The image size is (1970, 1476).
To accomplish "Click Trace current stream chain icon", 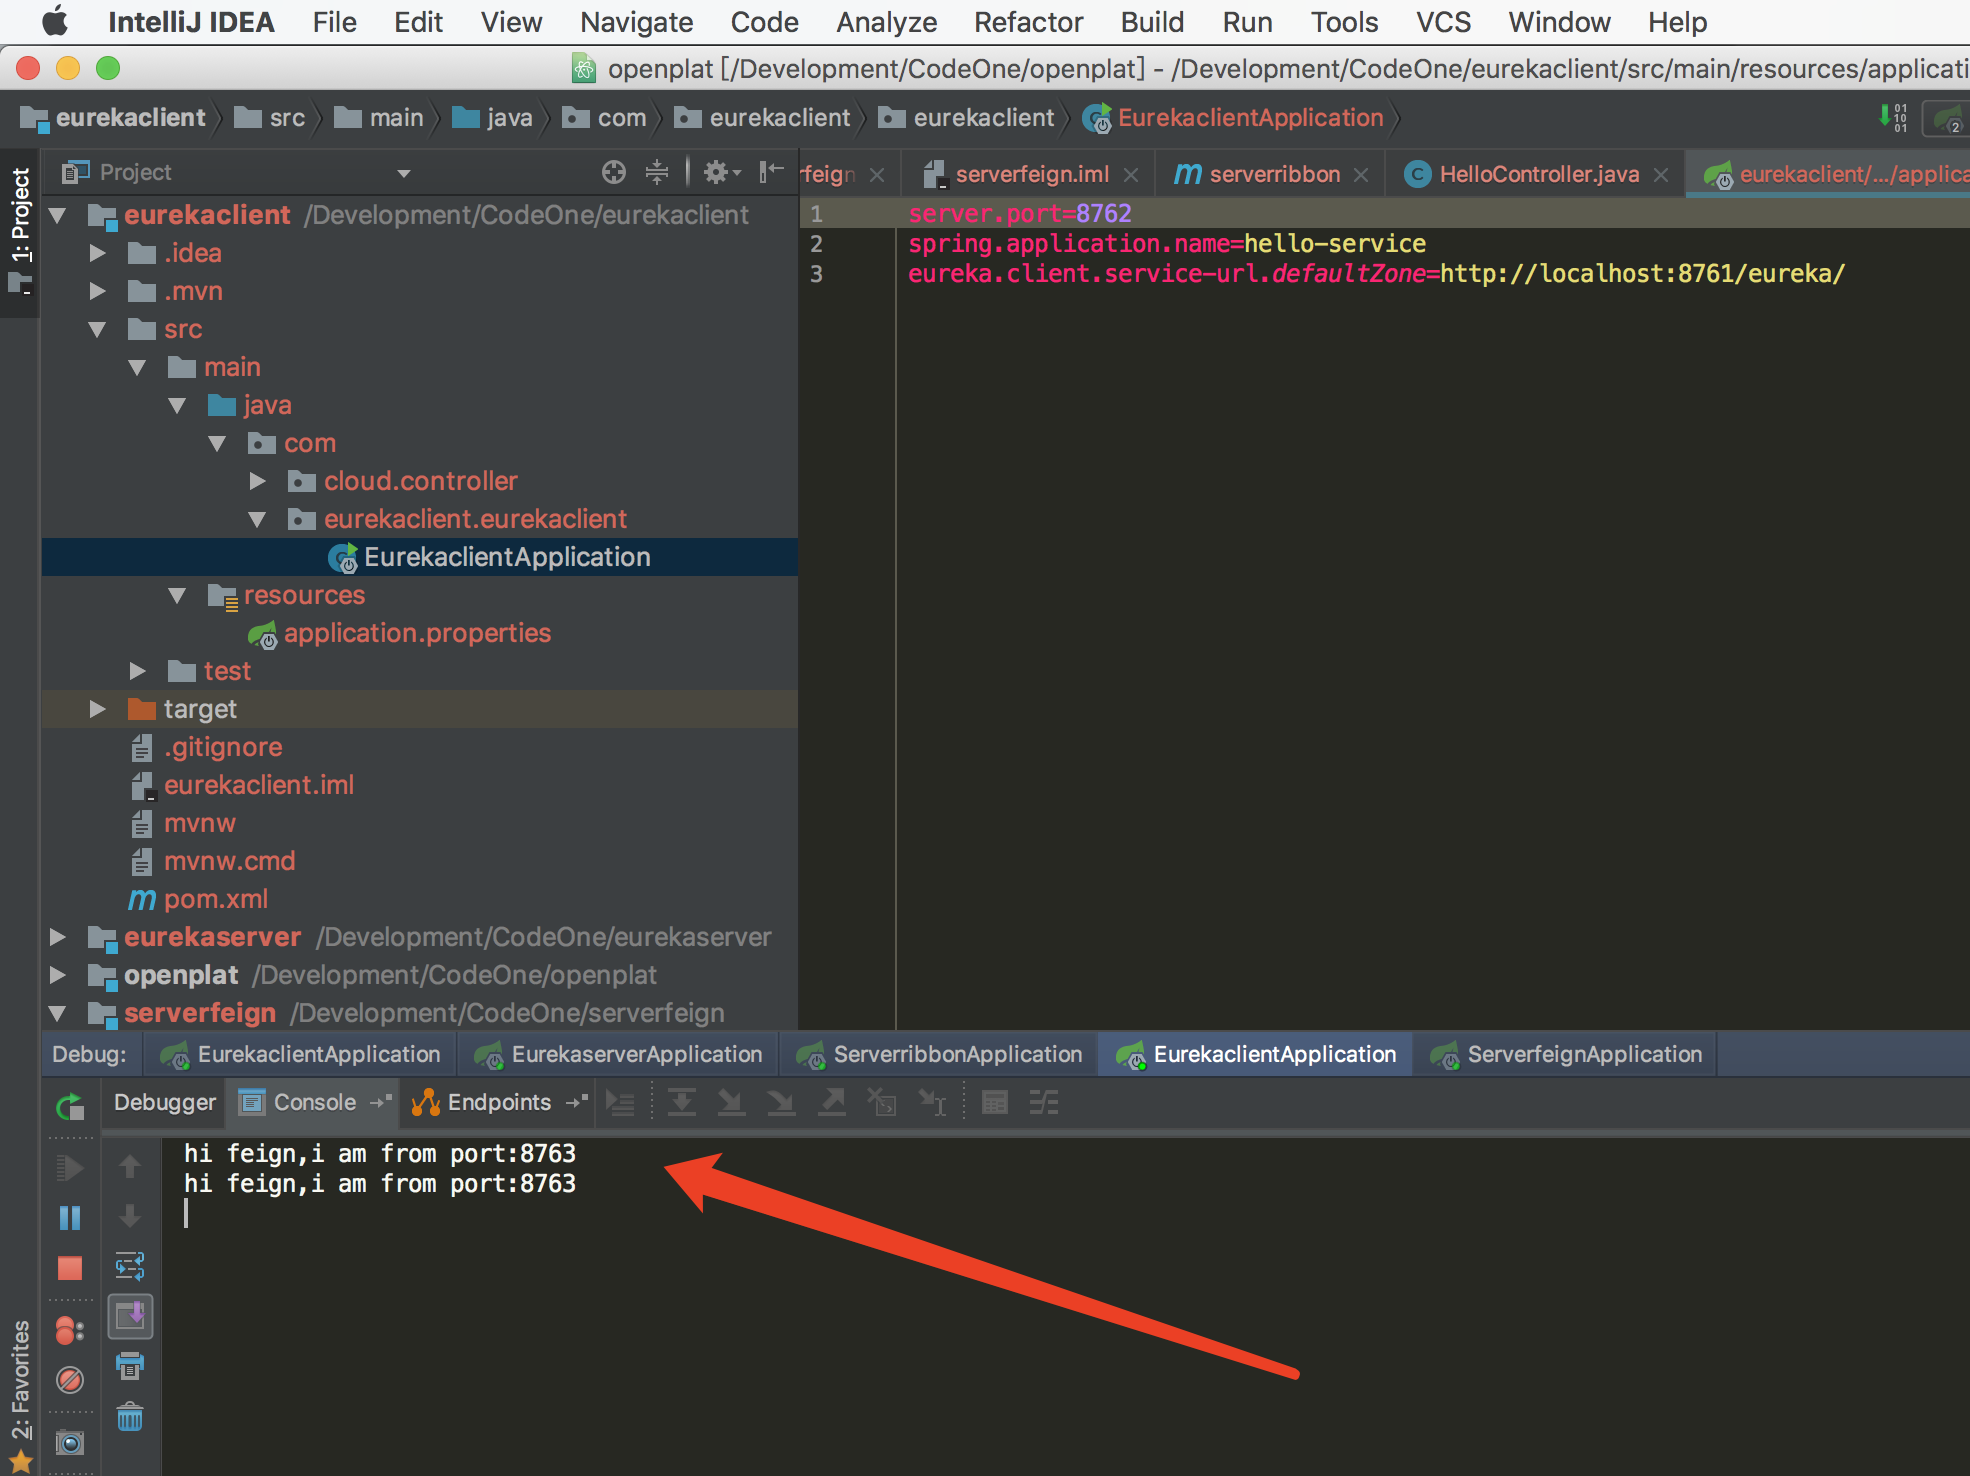I will pos(1044,1103).
